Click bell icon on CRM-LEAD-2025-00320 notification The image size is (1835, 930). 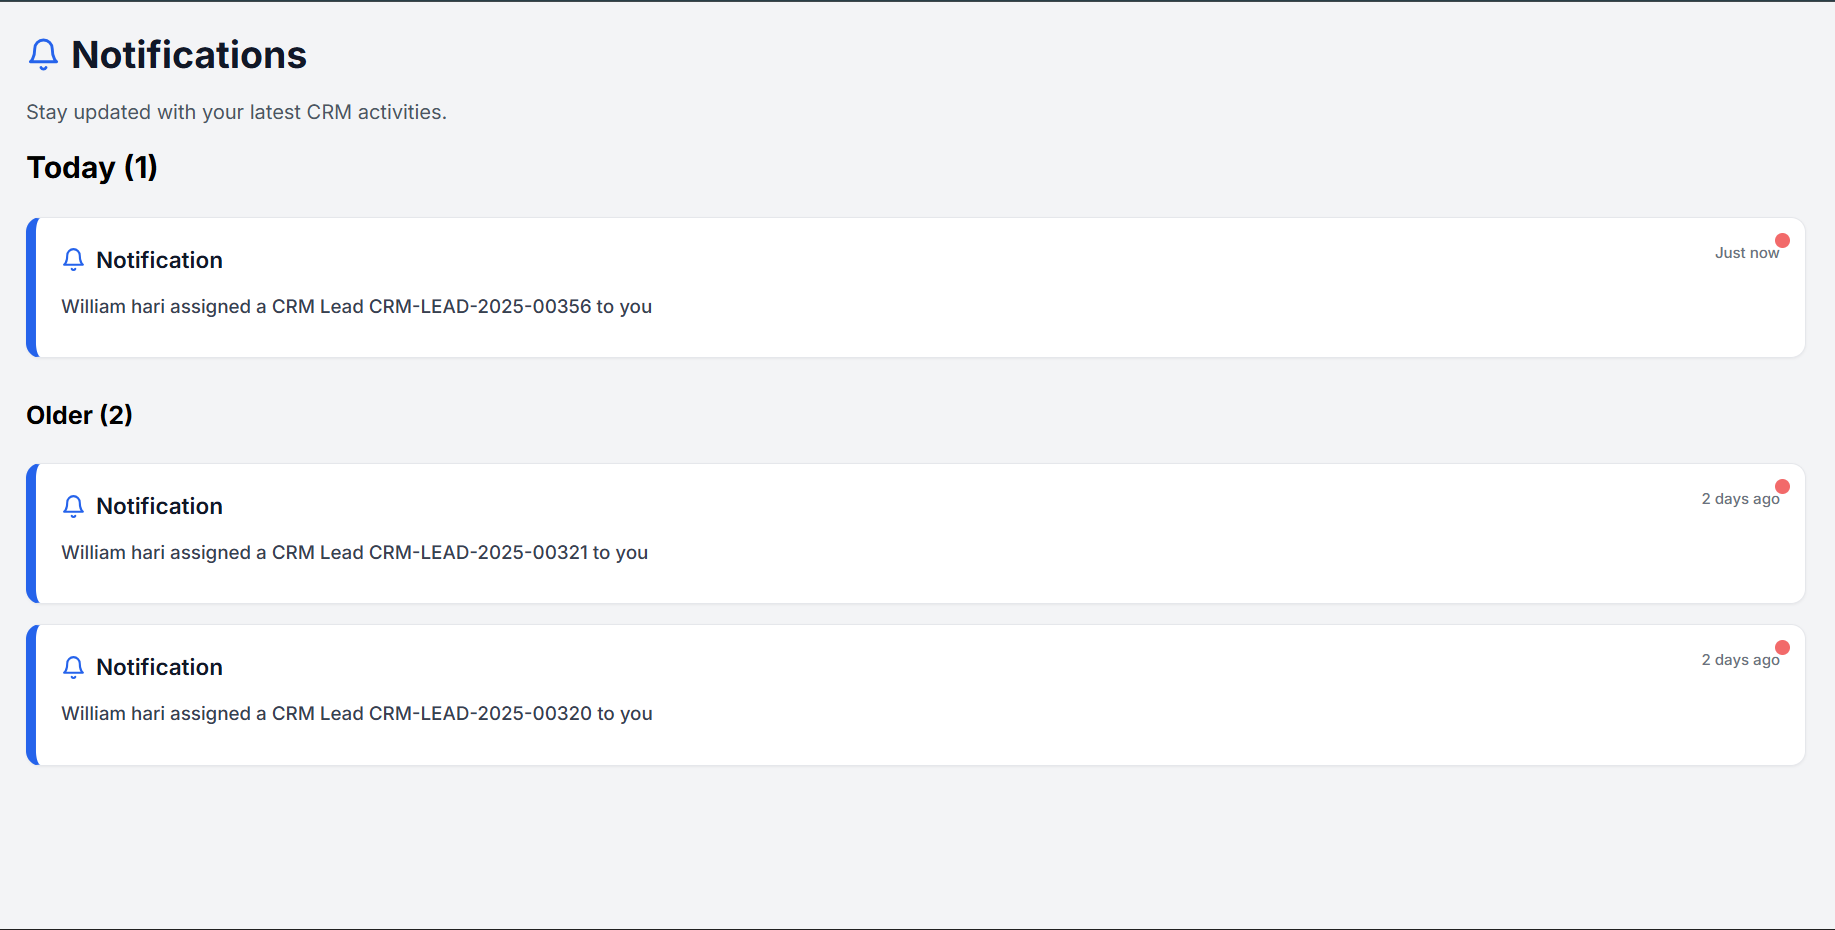tap(73, 667)
